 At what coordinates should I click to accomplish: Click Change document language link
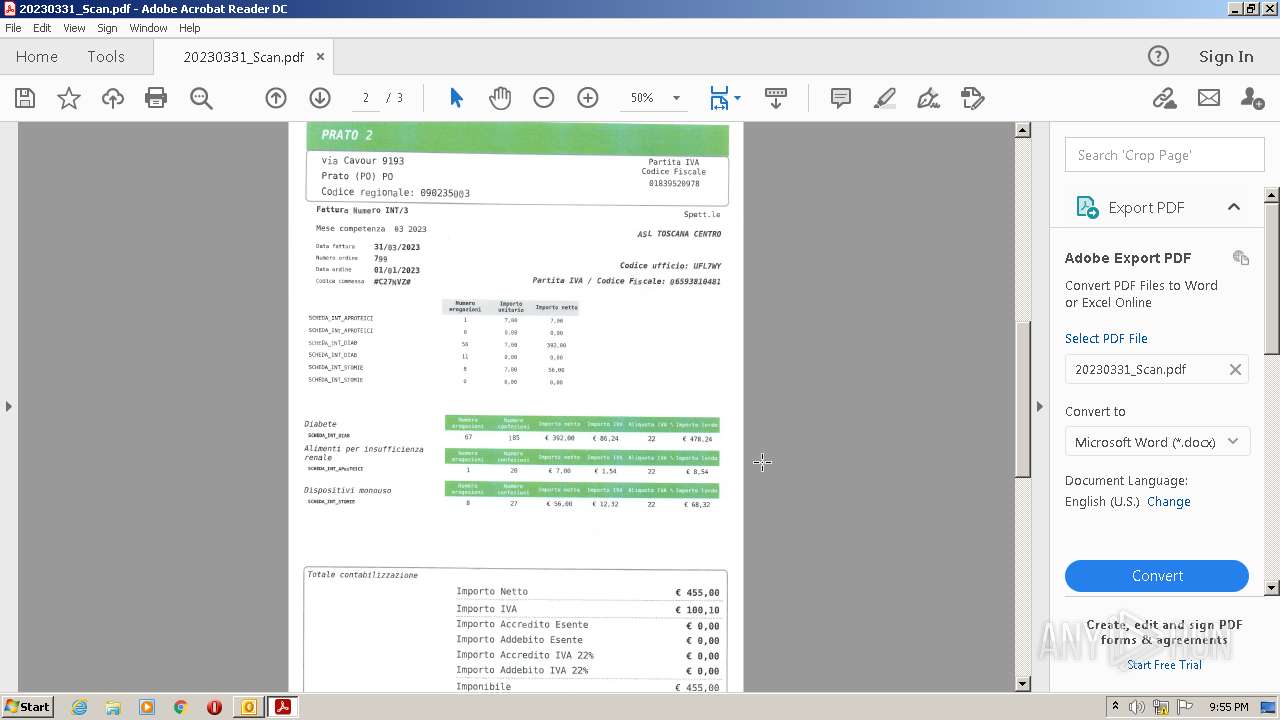tap(1169, 502)
